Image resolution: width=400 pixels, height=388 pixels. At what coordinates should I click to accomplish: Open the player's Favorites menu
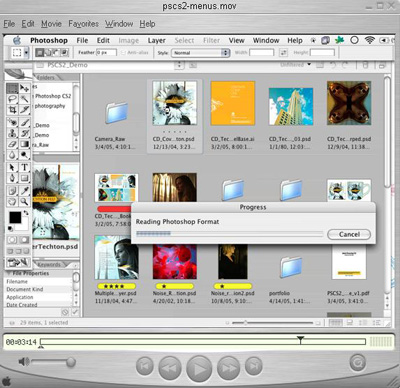[83, 24]
